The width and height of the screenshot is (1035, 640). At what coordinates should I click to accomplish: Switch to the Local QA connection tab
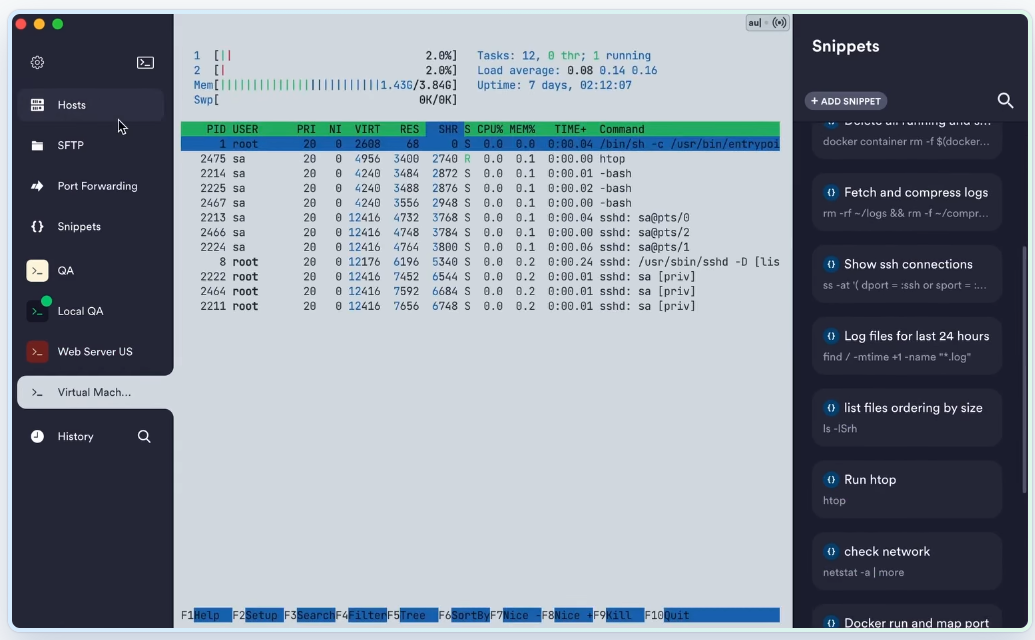(x=80, y=311)
